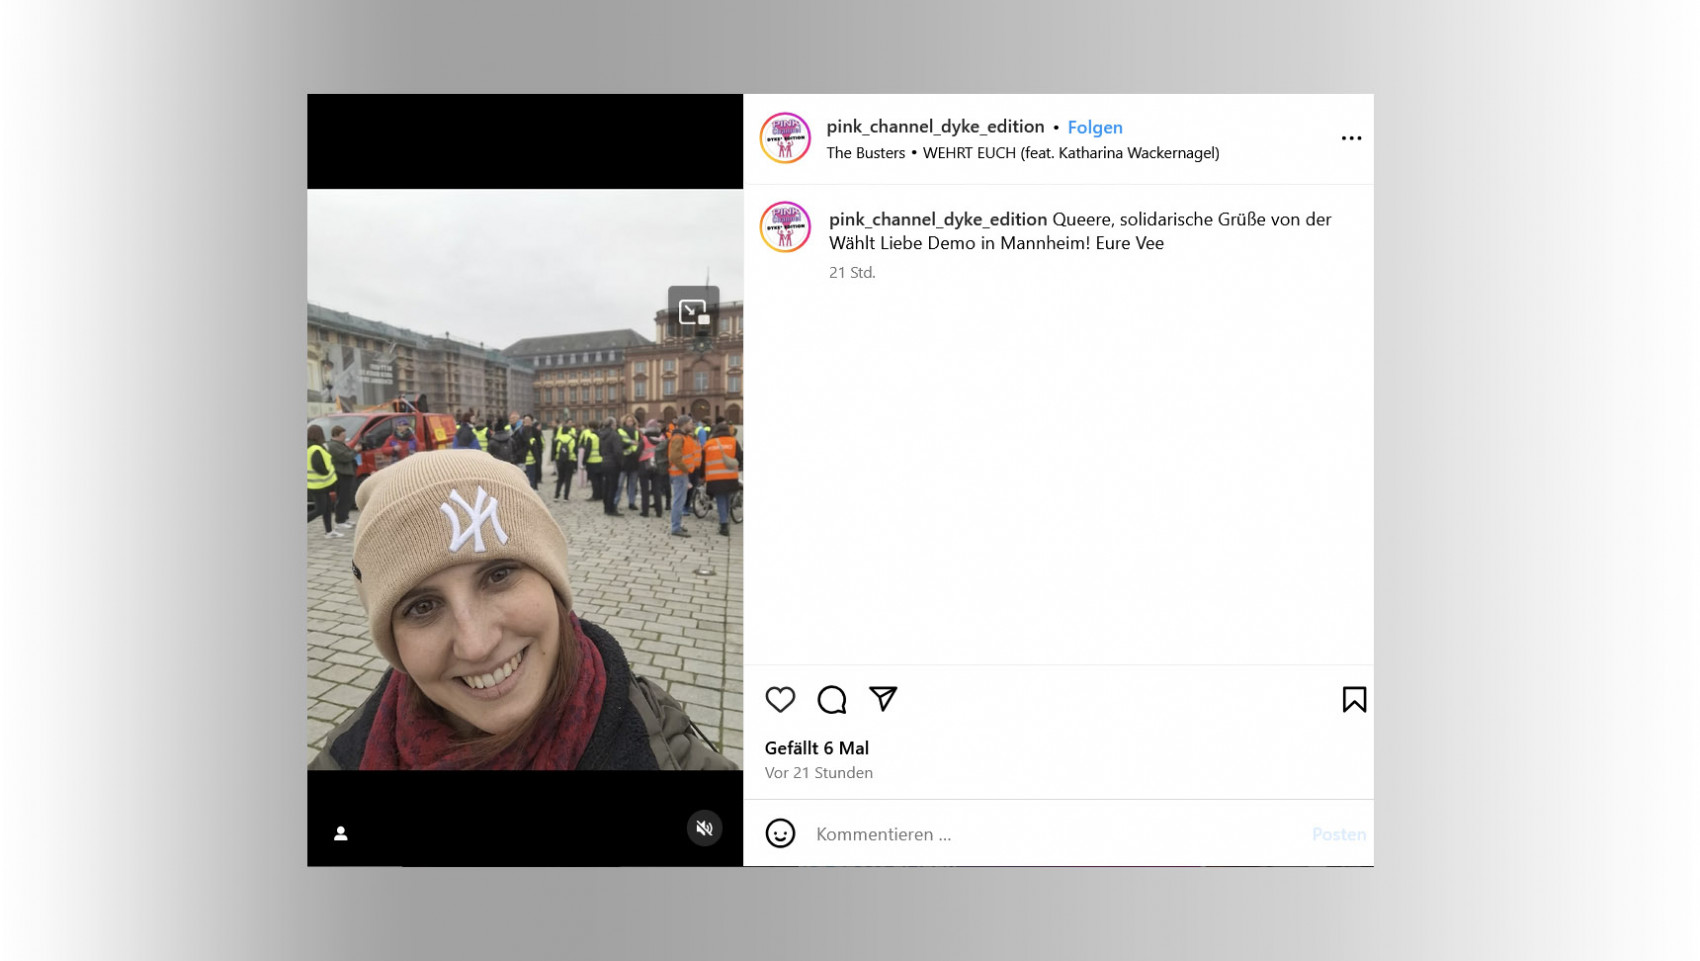Screen dimensions: 1700x961
Task: Click the username in the caption text
Action: (x=937, y=219)
